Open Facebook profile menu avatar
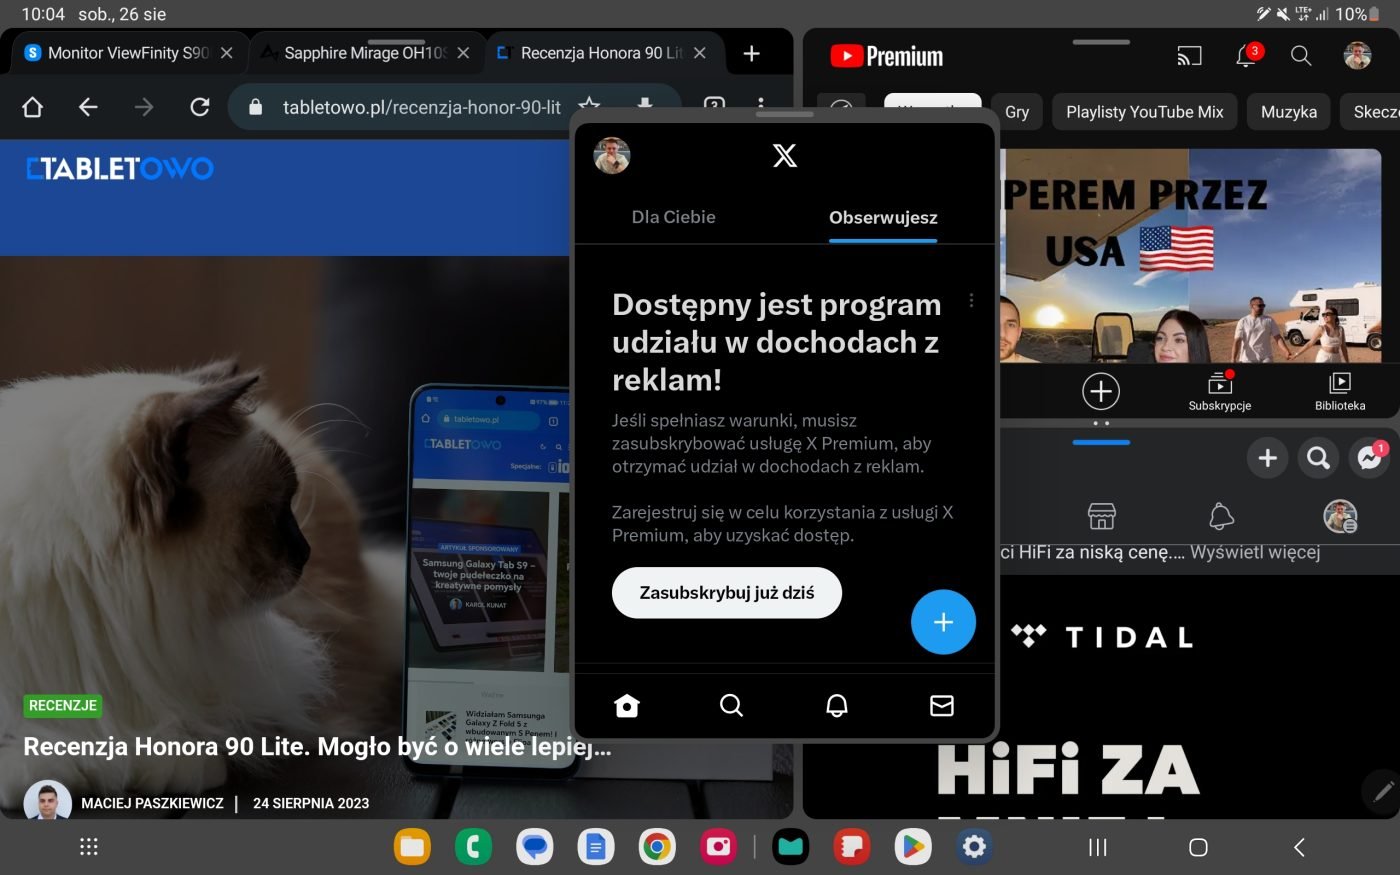1400x875 pixels. (1340, 516)
